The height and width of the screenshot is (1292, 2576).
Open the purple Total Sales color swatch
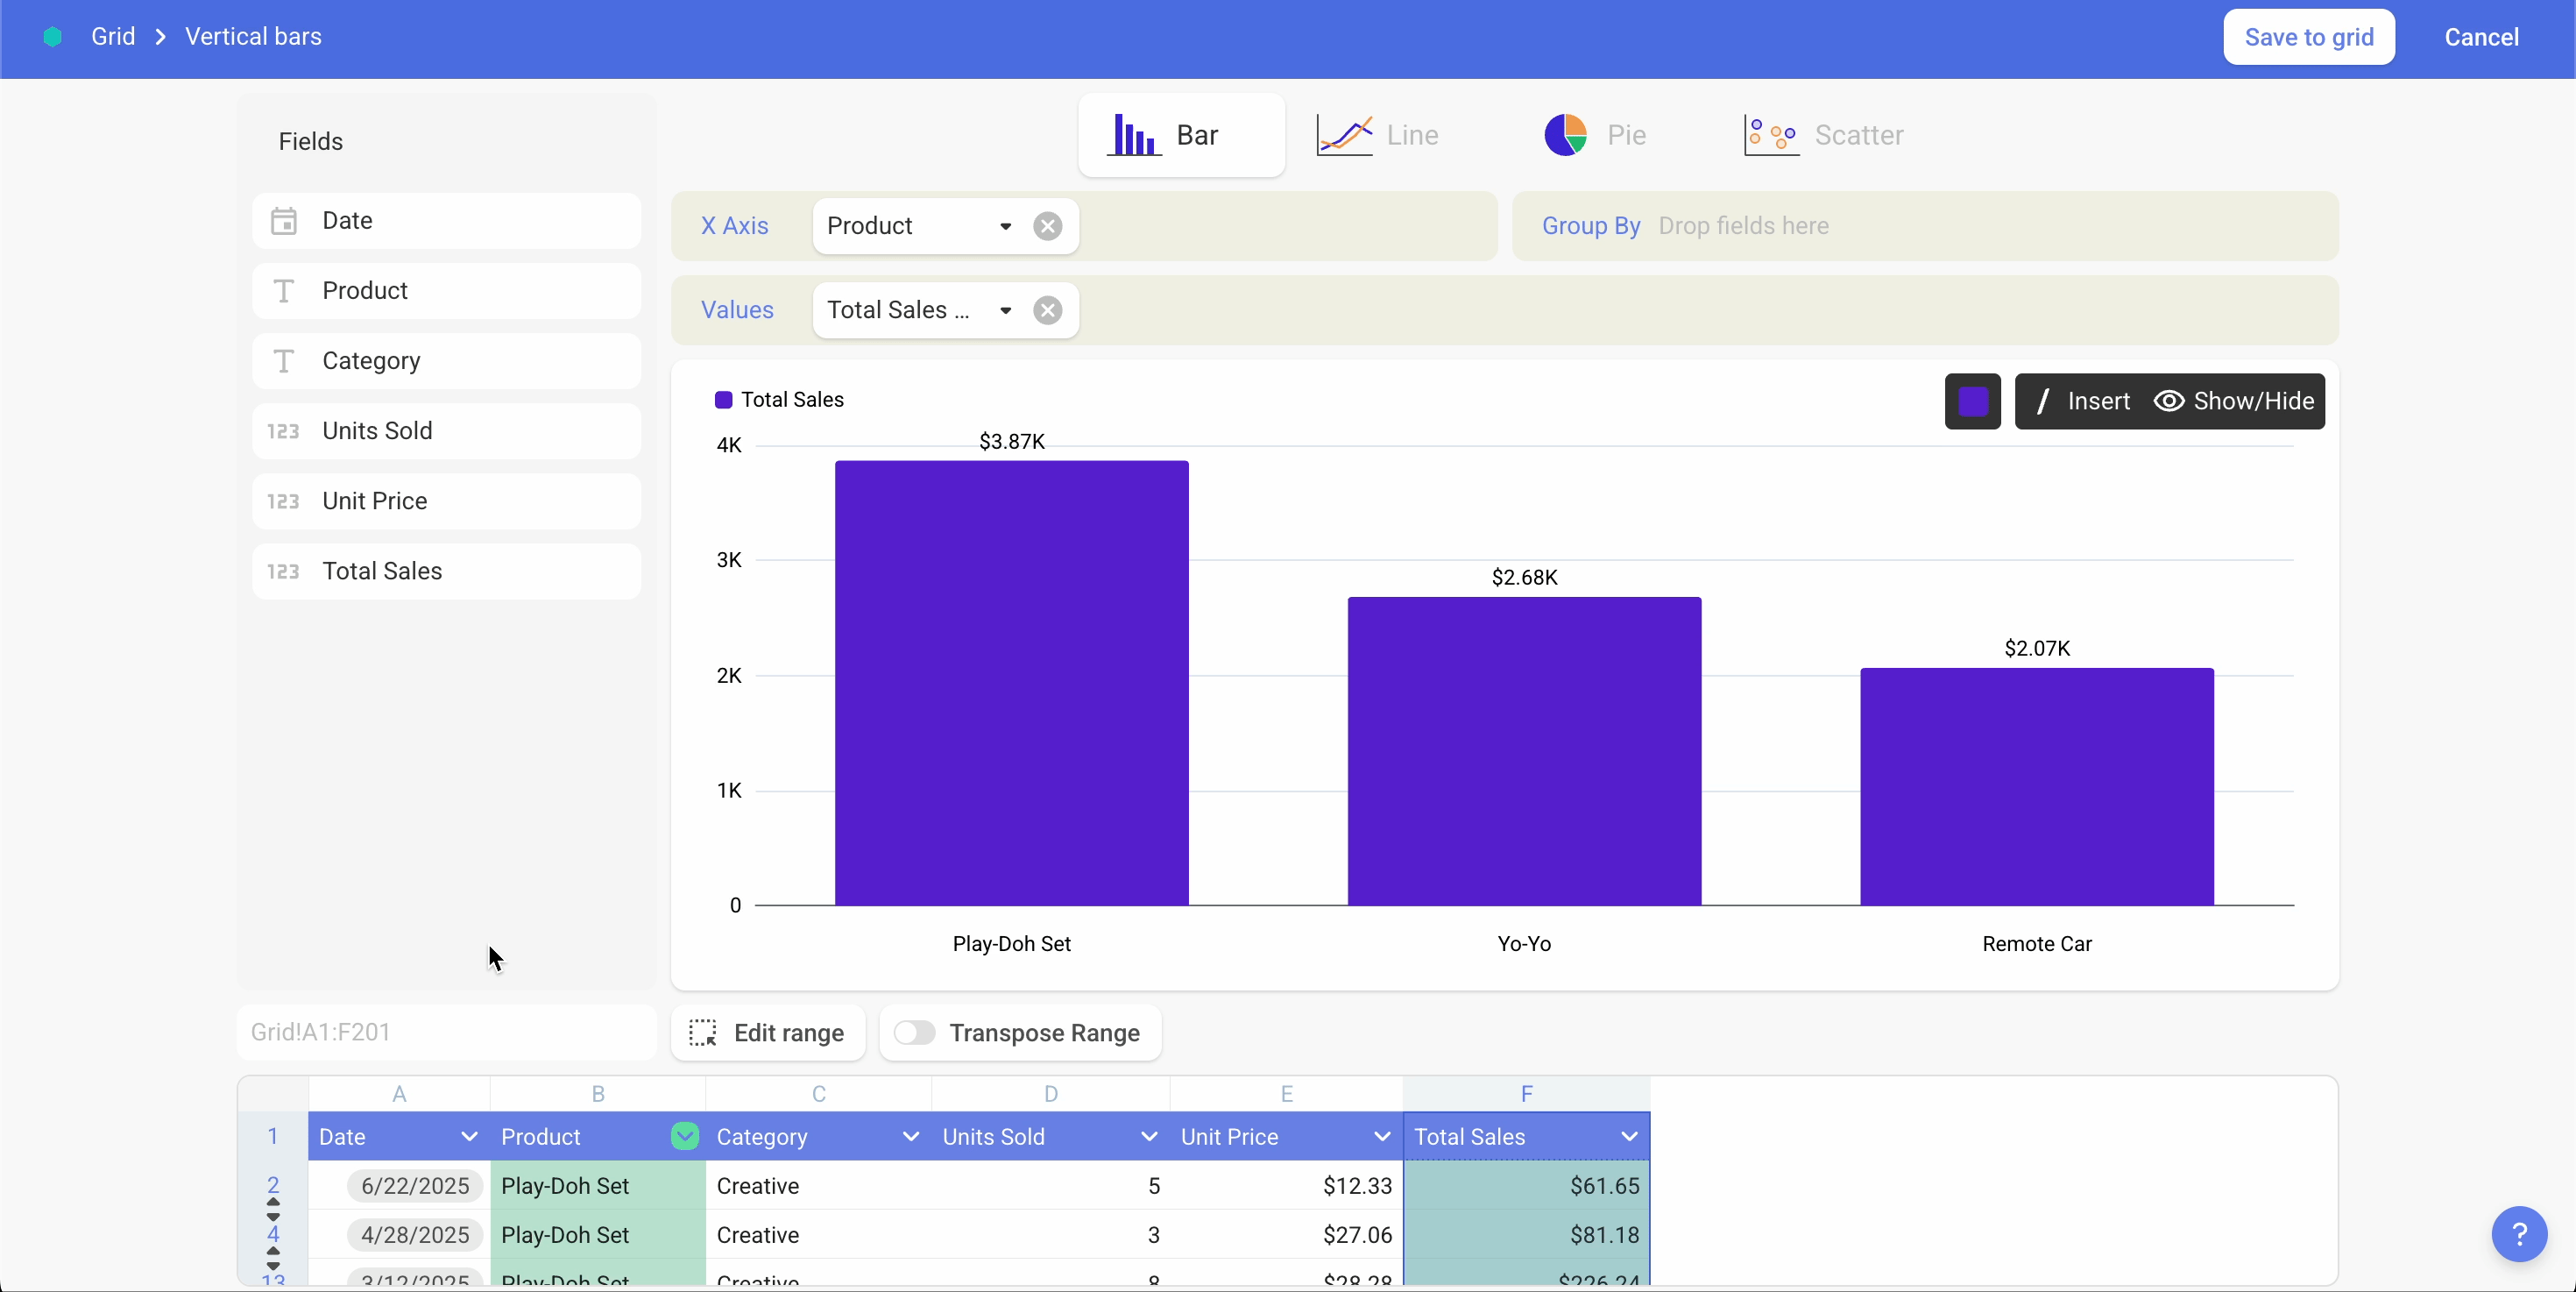(x=1972, y=401)
